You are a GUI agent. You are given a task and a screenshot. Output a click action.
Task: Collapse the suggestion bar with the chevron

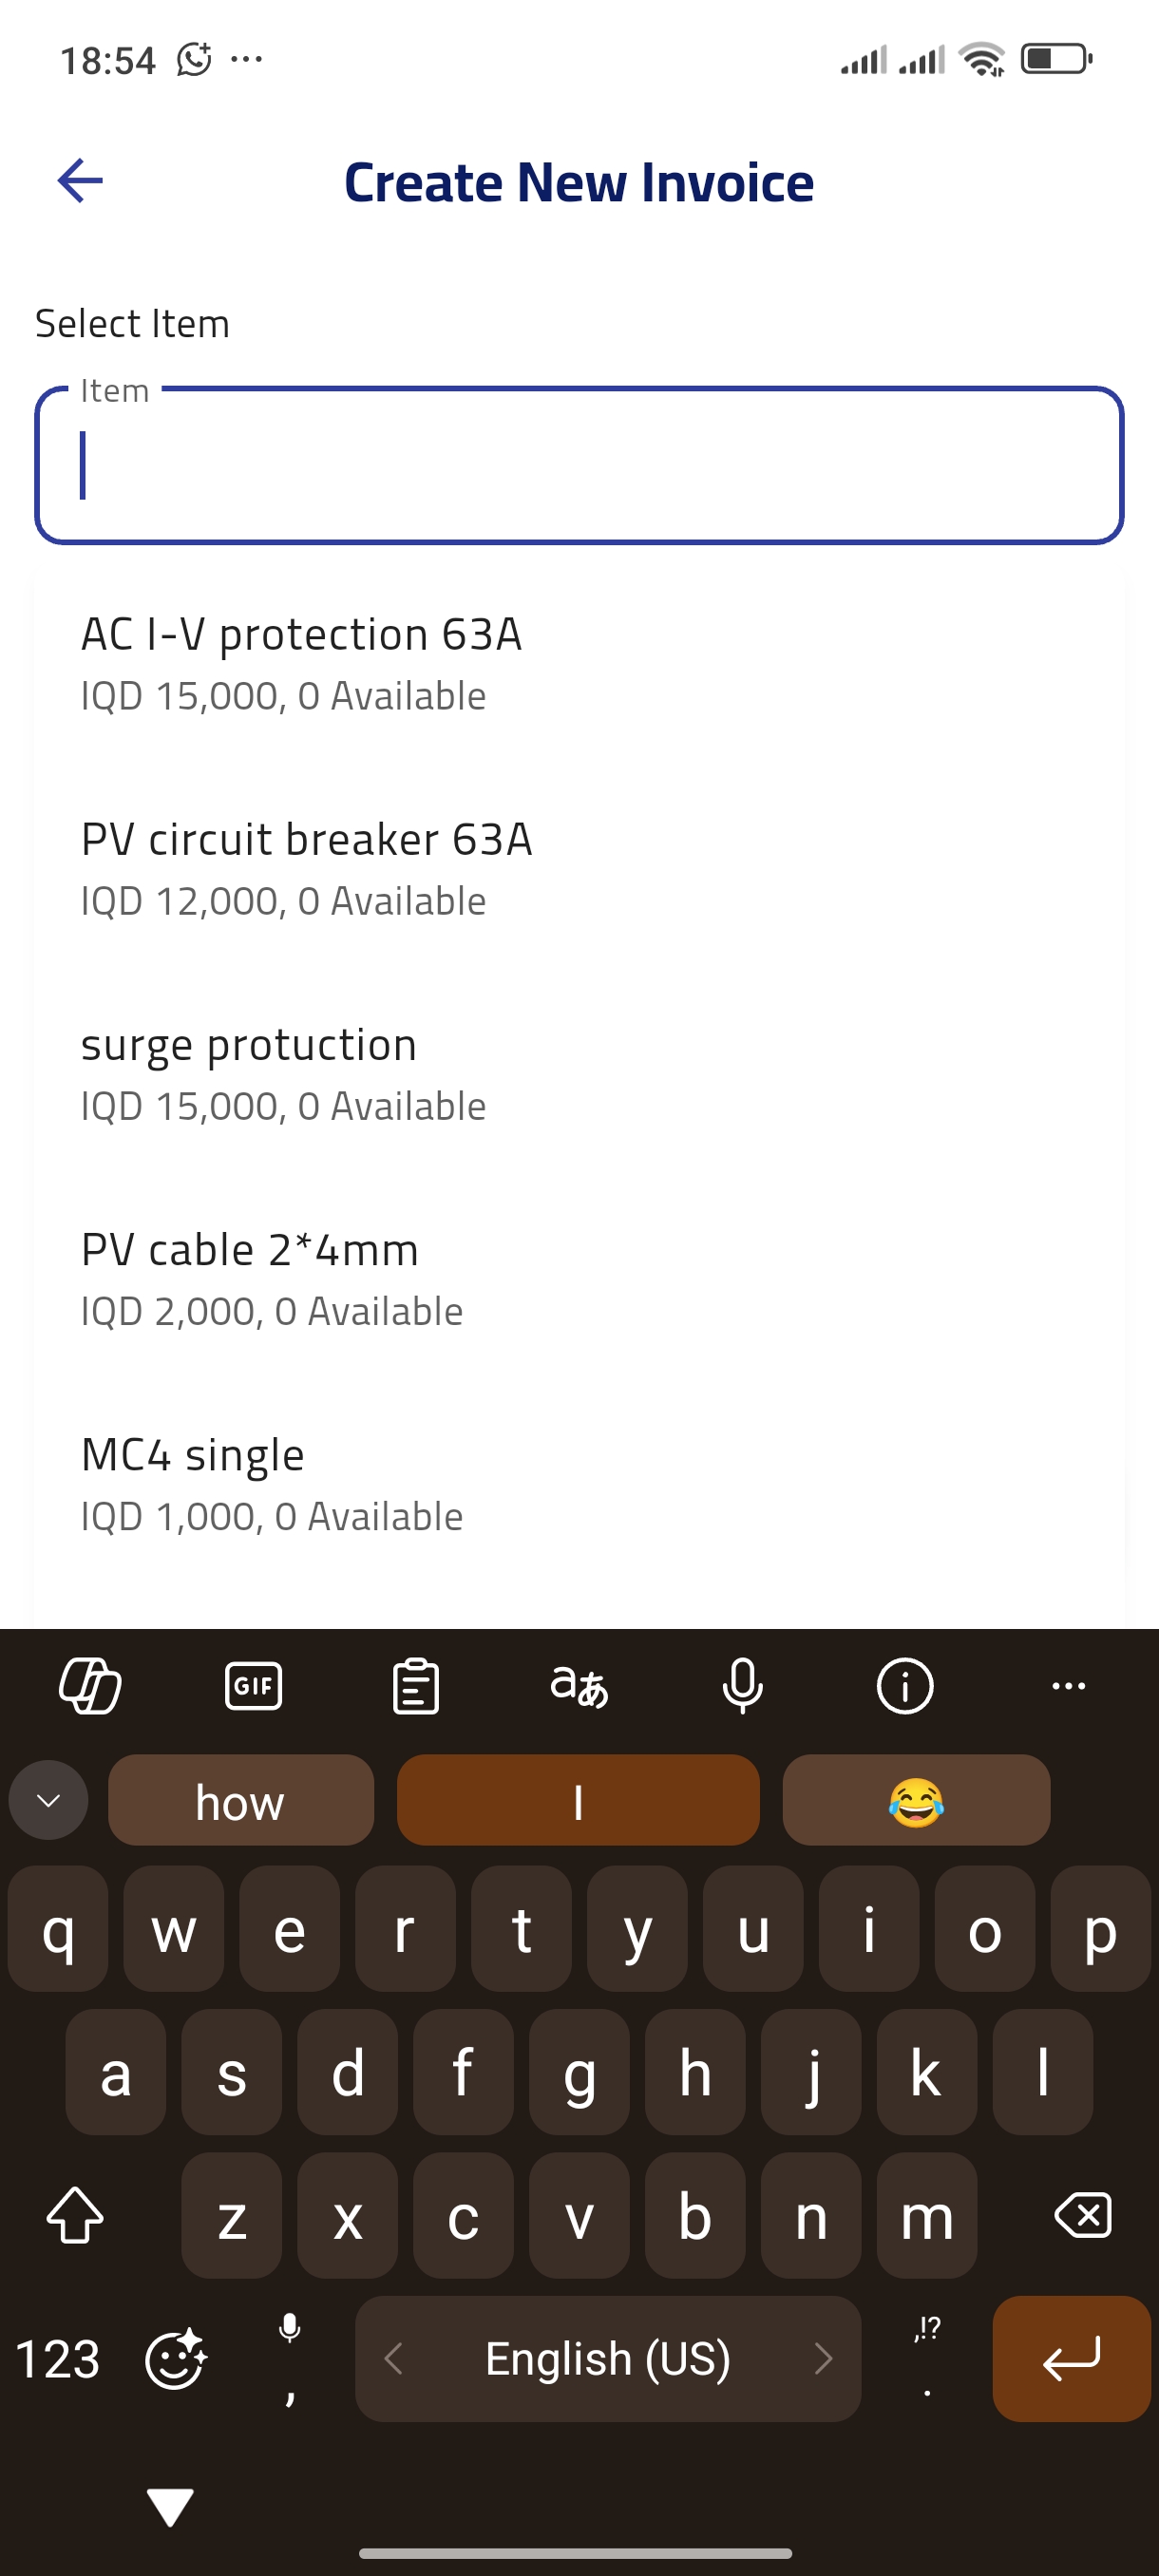click(48, 1800)
